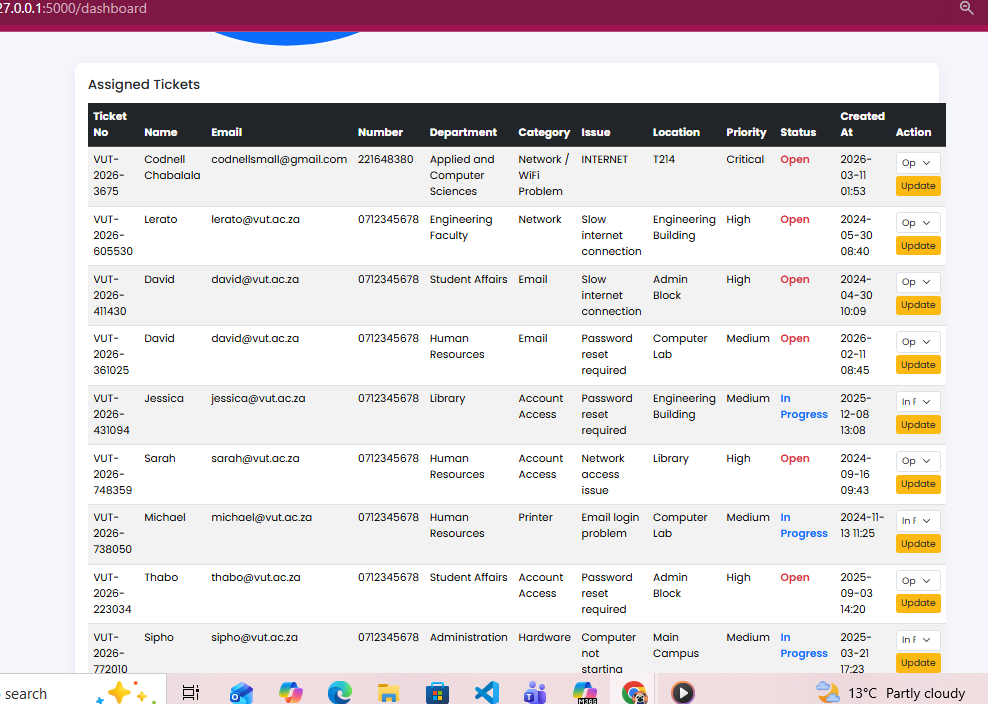Click phone number 221648380
The width and height of the screenshot is (988, 704).
pyautogui.click(x=386, y=159)
